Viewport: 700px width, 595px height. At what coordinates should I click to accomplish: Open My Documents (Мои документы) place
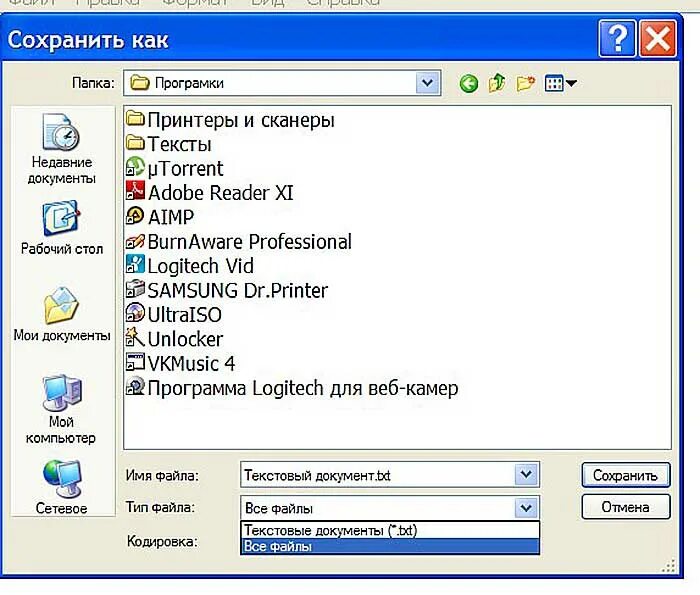point(62,314)
